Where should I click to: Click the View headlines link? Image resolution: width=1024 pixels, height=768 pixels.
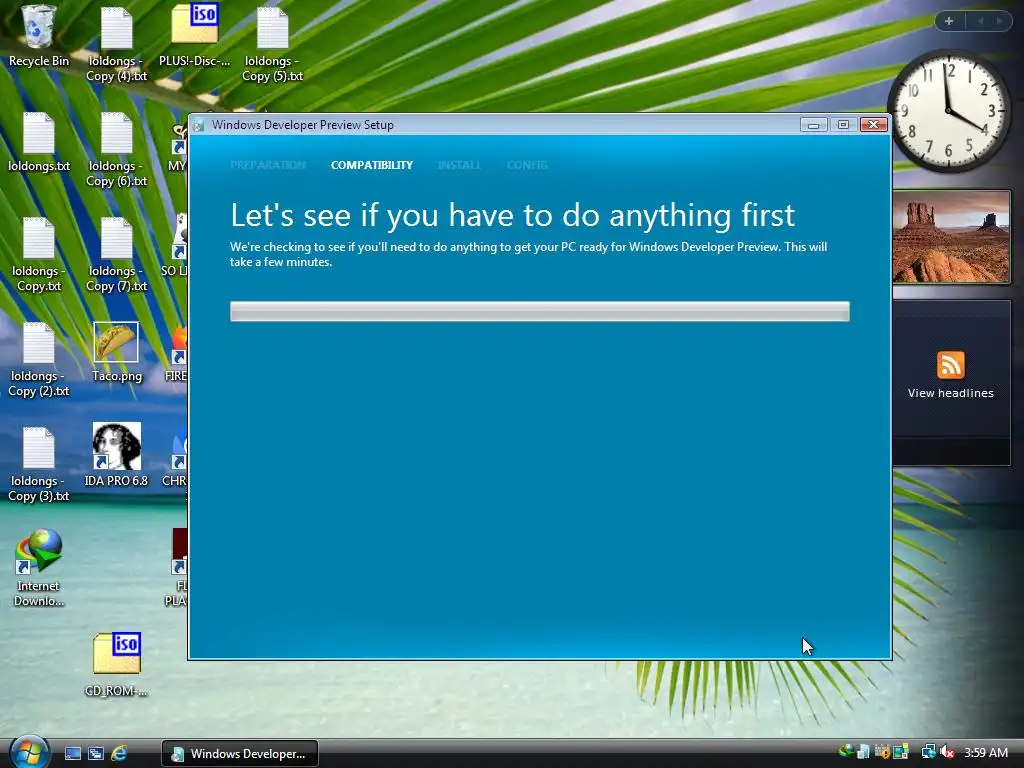pyautogui.click(x=950, y=393)
